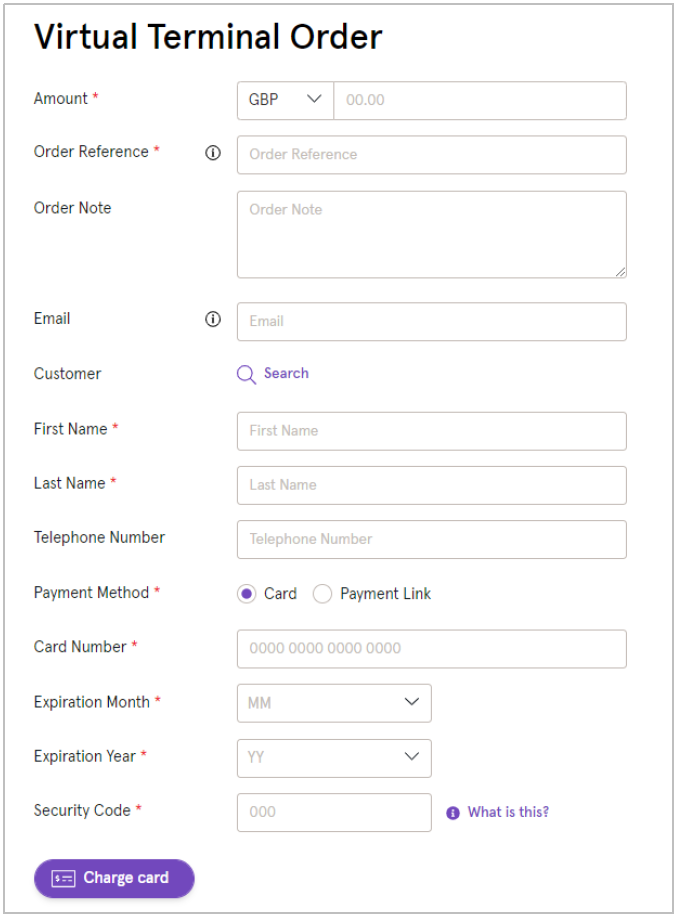Select the Payment Link radio option
The image size is (679, 918).
tap(323, 594)
